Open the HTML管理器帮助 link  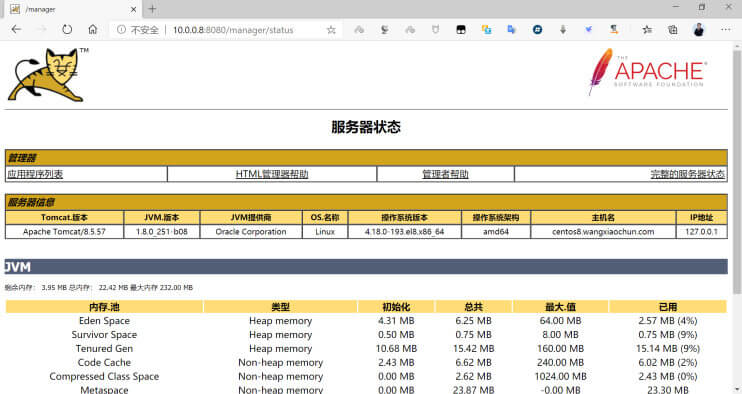click(272, 174)
